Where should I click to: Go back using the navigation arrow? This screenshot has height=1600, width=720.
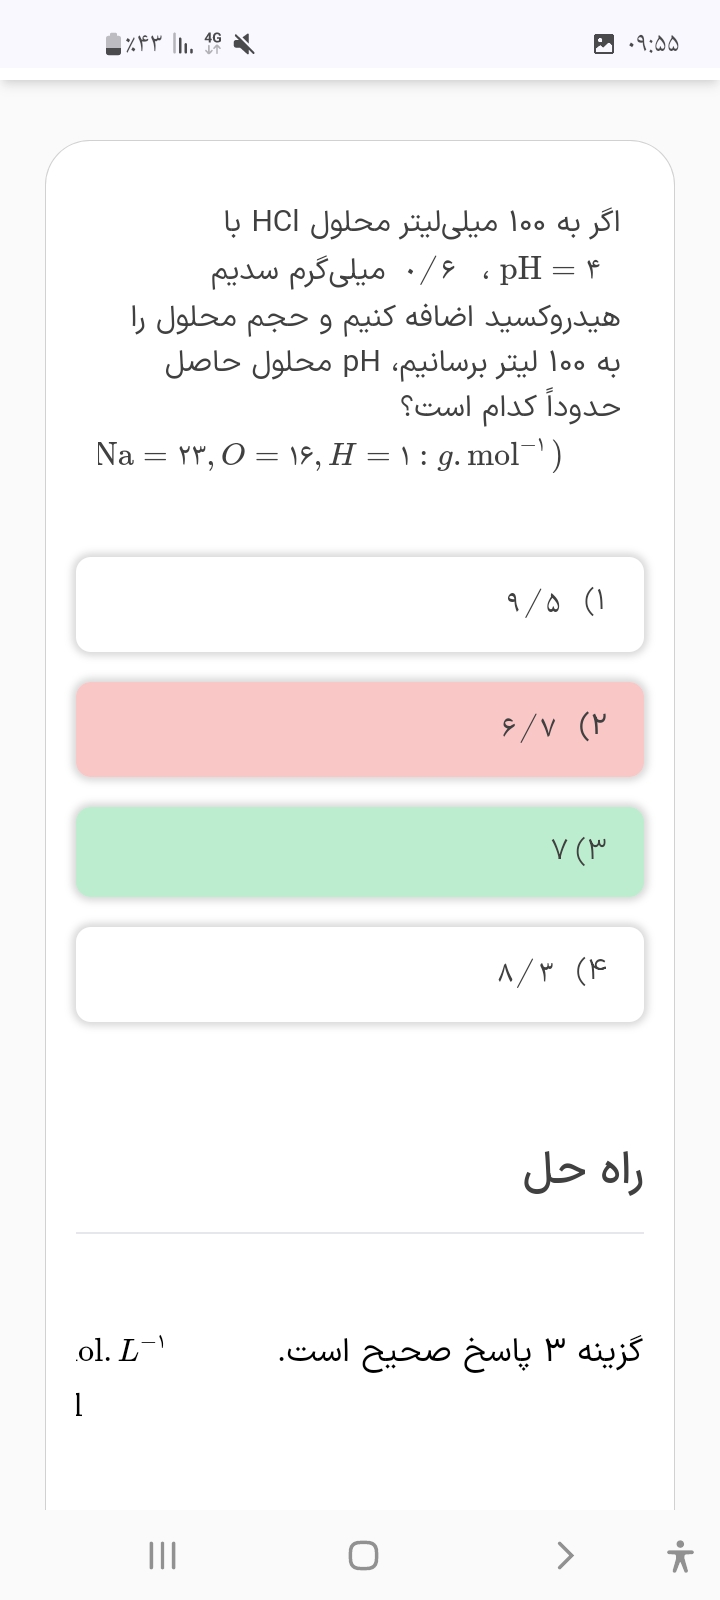click(565, 1555)
